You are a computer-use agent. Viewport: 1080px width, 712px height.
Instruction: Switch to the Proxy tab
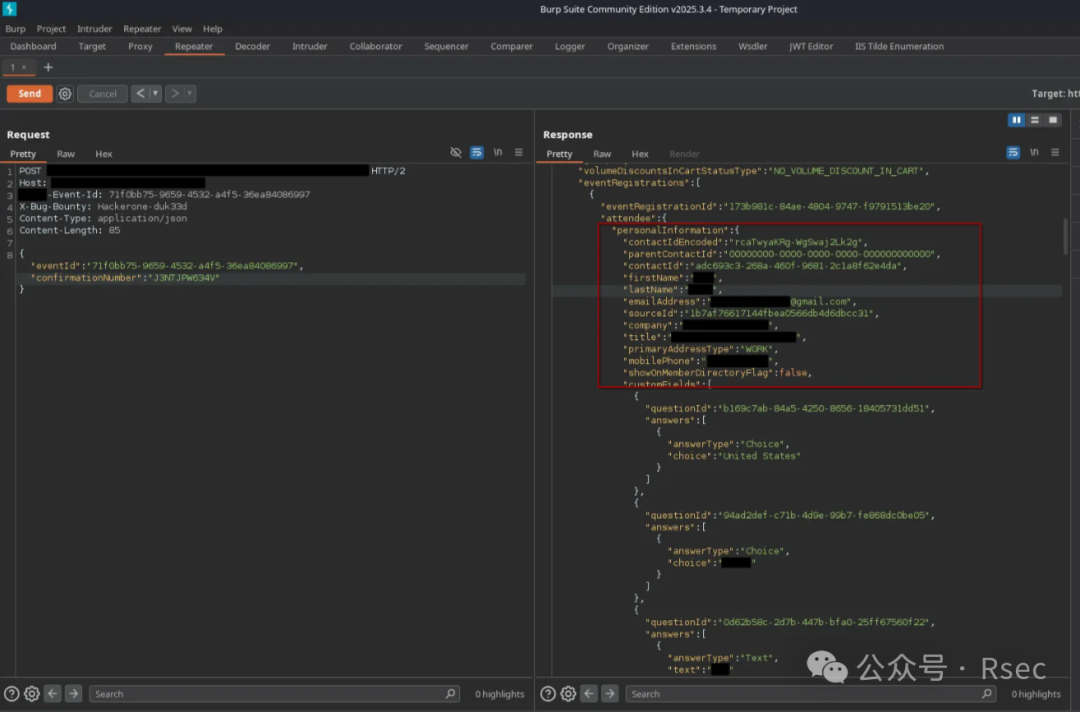pyautogui.click(x=140, y=46)
